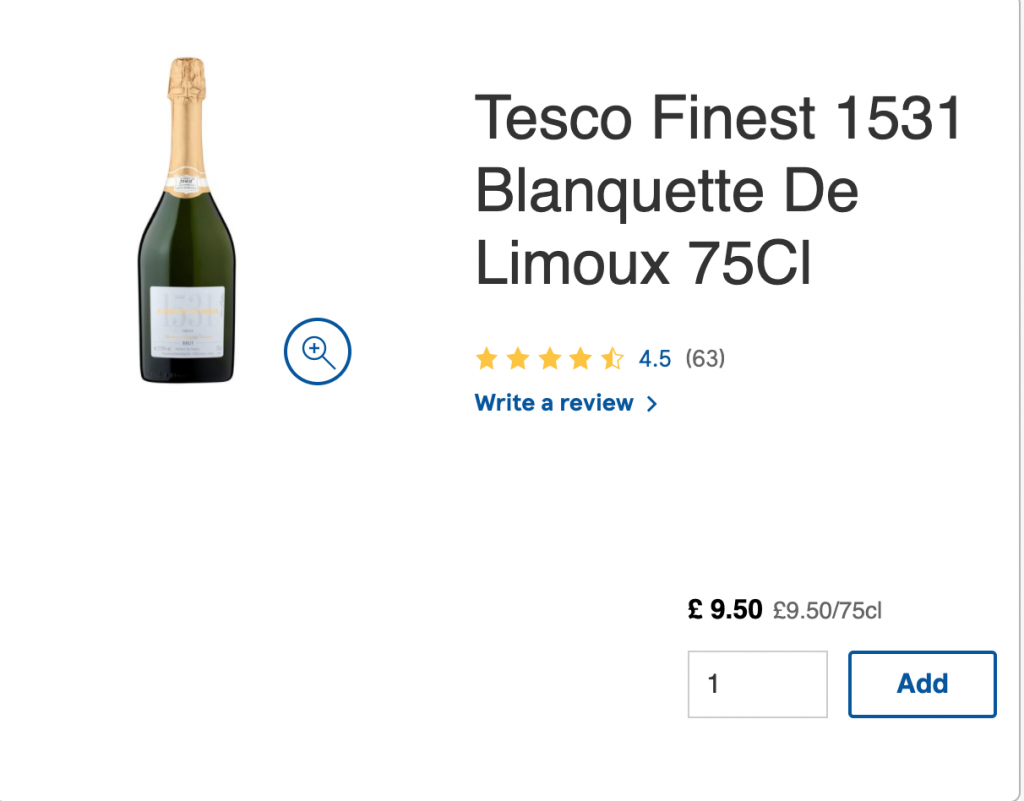Click the fourth rating star

tap(580, 358)
